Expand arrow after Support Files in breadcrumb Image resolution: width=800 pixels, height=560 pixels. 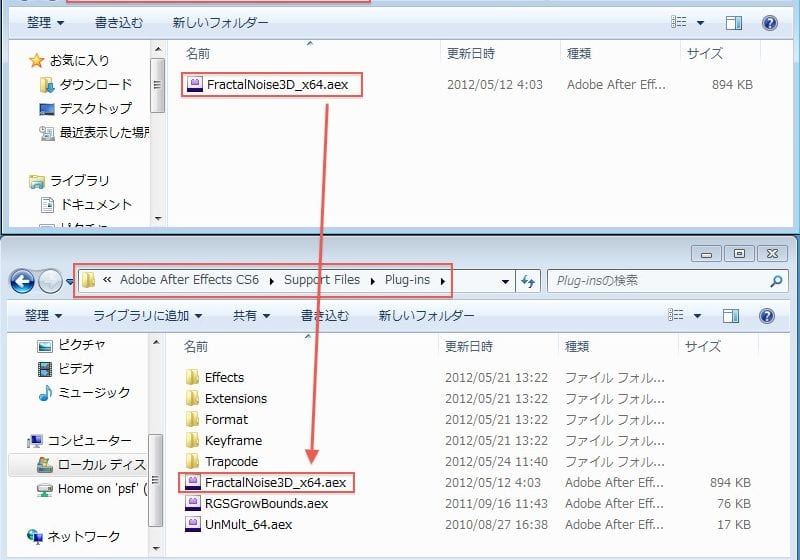373,281
